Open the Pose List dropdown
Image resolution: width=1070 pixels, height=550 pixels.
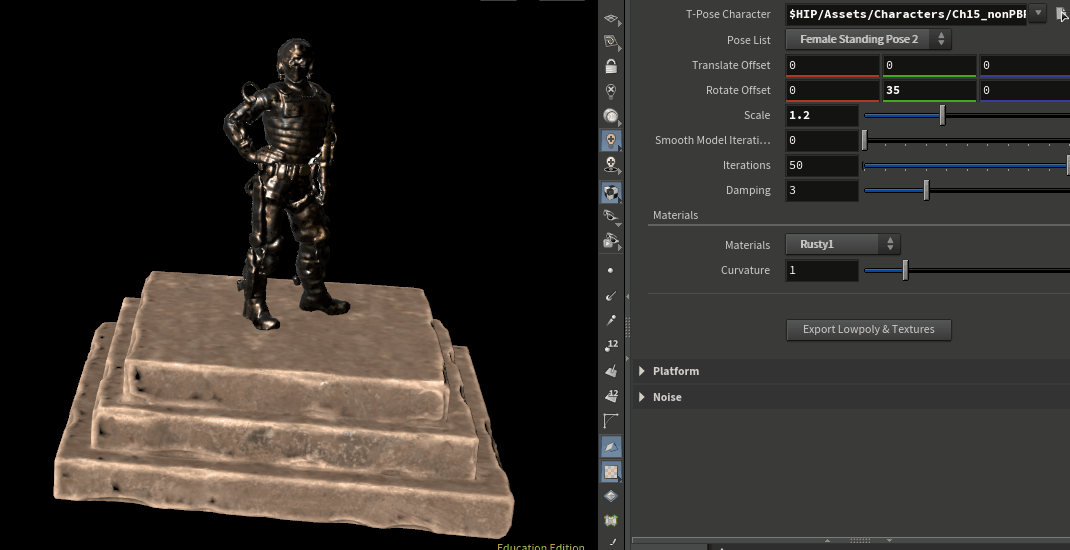click(868, 40)
